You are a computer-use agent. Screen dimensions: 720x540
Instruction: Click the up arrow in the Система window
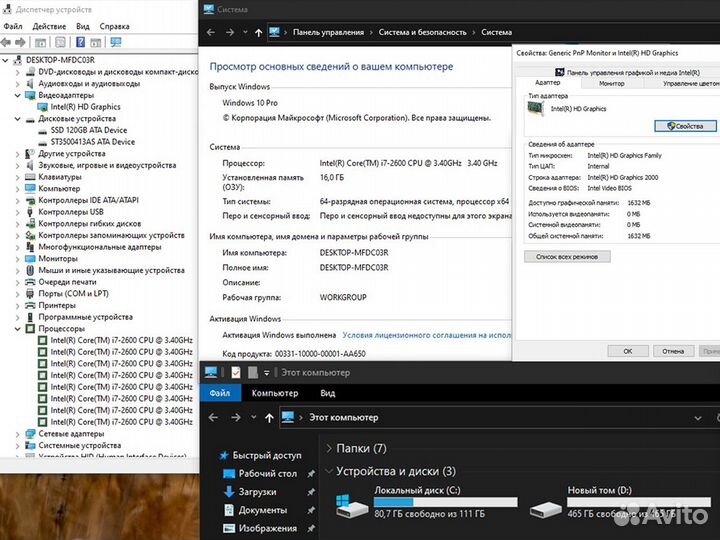259,33
